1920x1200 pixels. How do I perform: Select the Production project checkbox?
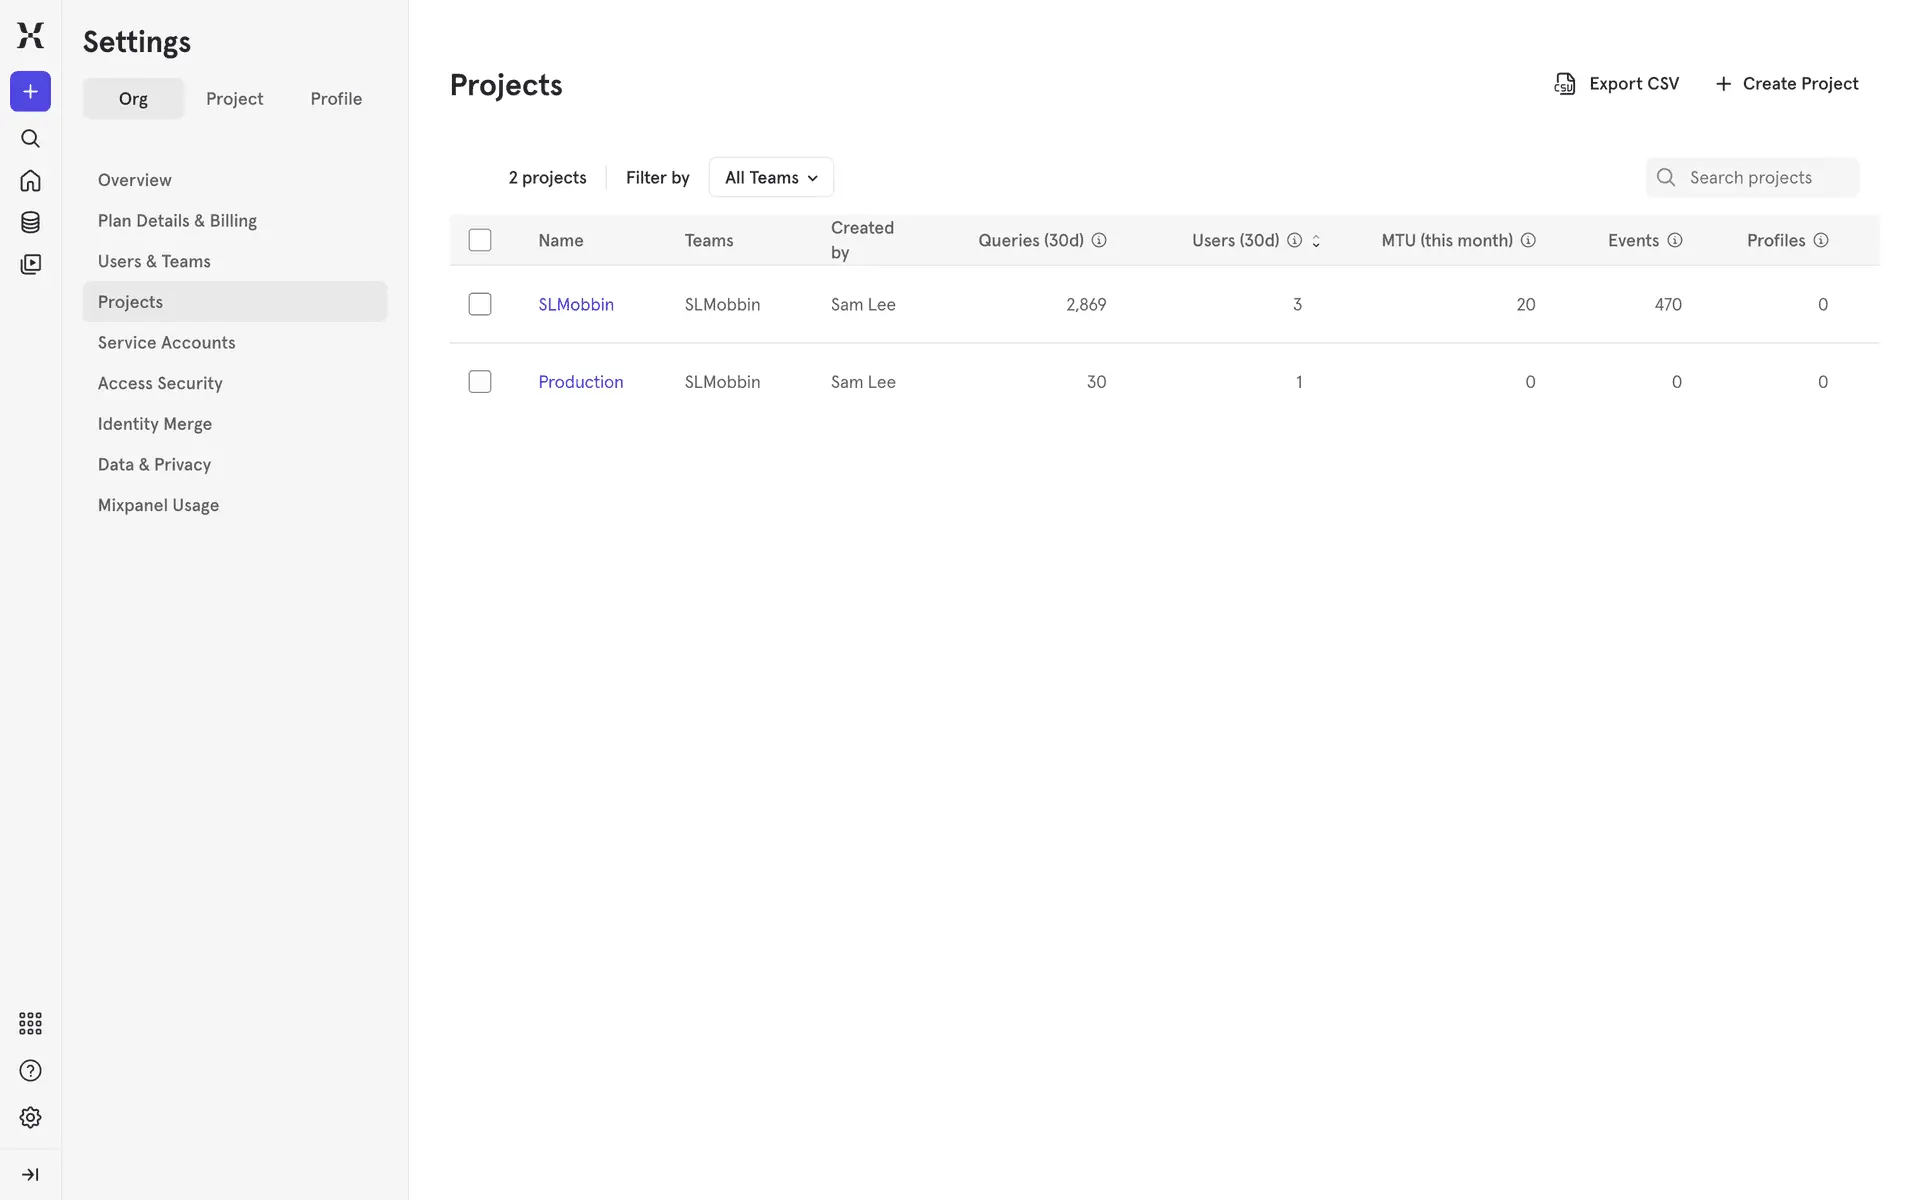(480, 382)
